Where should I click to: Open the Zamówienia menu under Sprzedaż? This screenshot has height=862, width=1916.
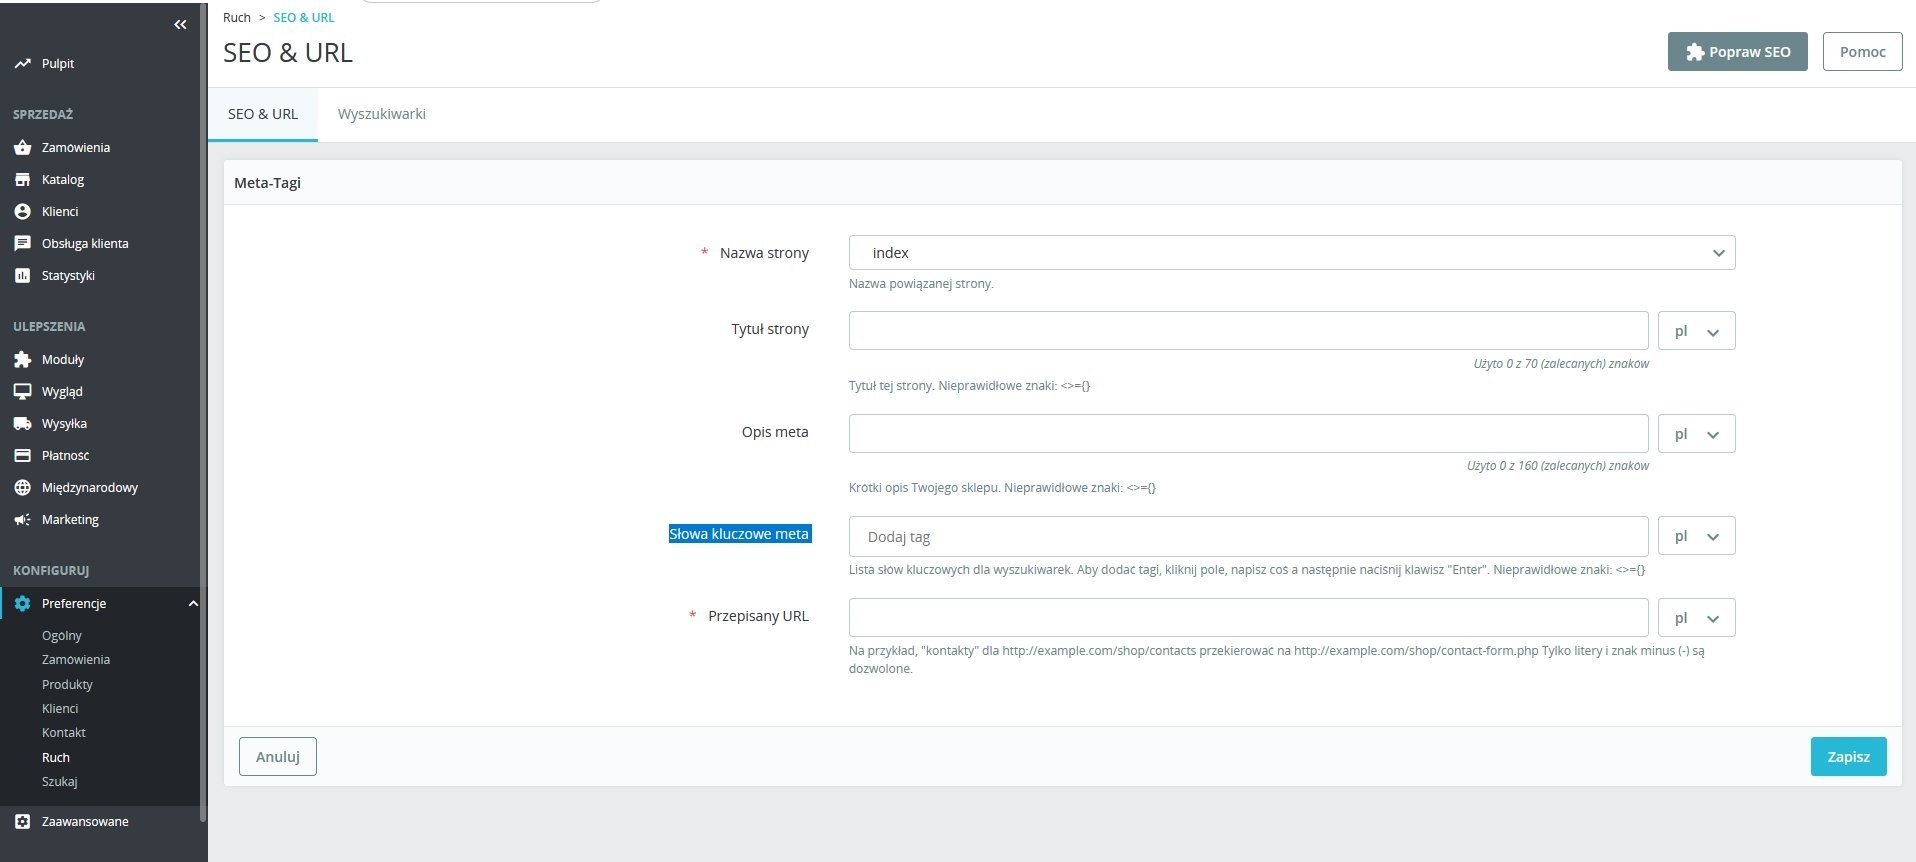coord(76,147)
